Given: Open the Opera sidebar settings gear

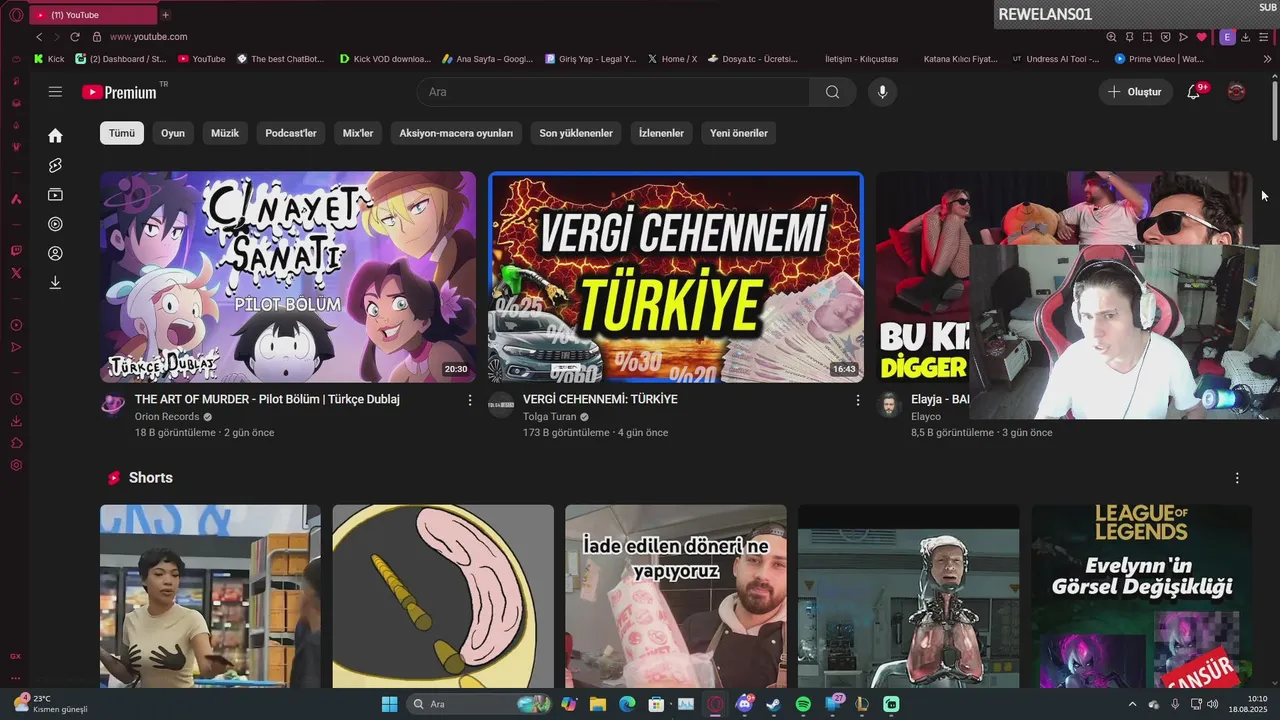Looking at the screenshot, I should 16,465.
